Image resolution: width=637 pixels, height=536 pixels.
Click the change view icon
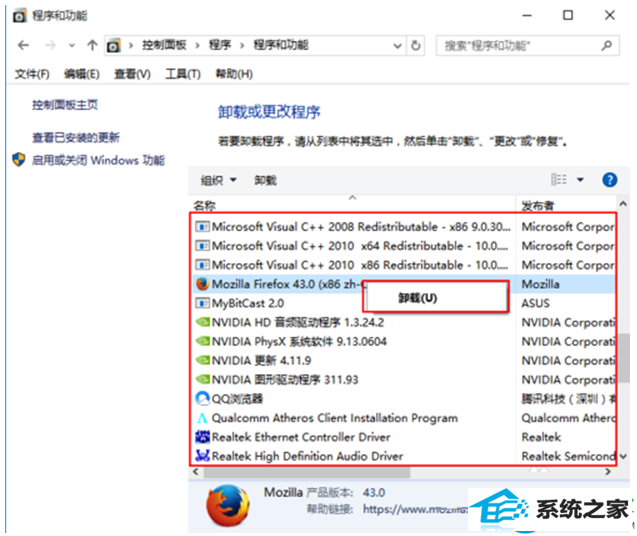click(x=559, y=179)
